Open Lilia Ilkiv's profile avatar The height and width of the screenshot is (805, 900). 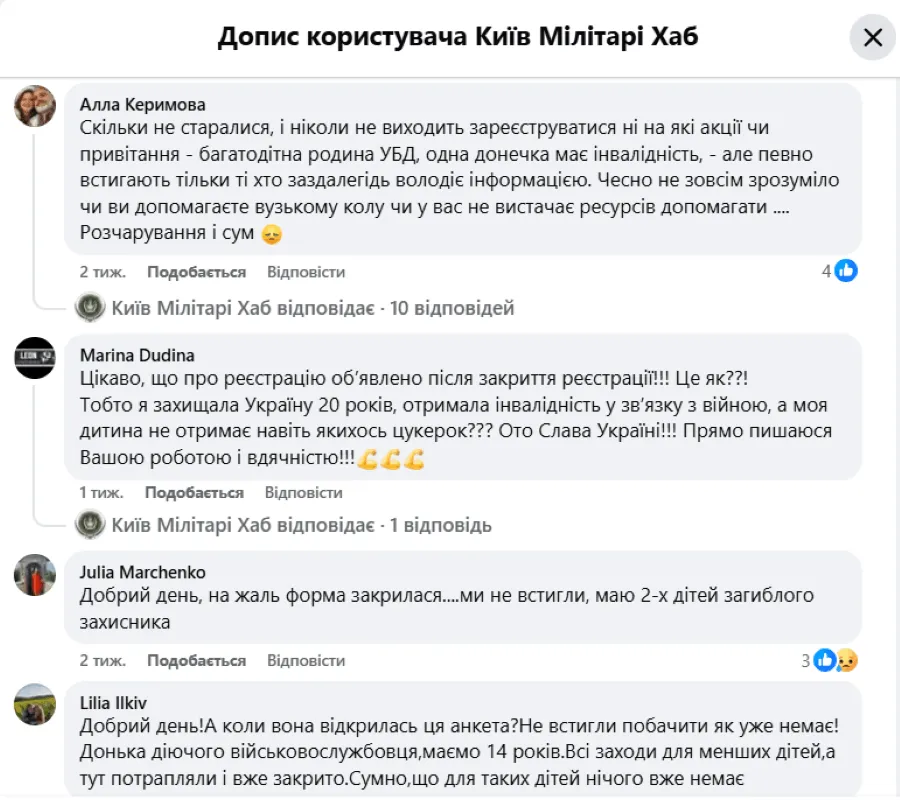pyautogui.click(x=35, y=703)
